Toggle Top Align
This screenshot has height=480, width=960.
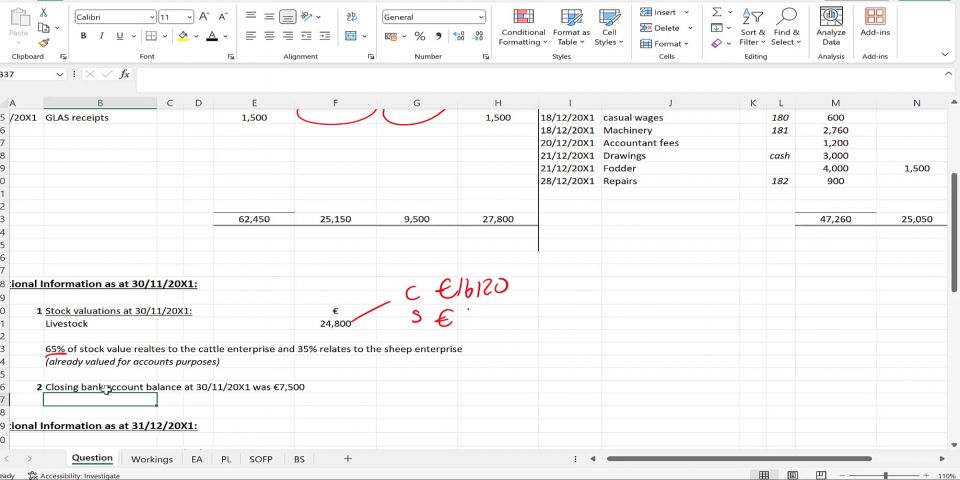click(251, 17)
